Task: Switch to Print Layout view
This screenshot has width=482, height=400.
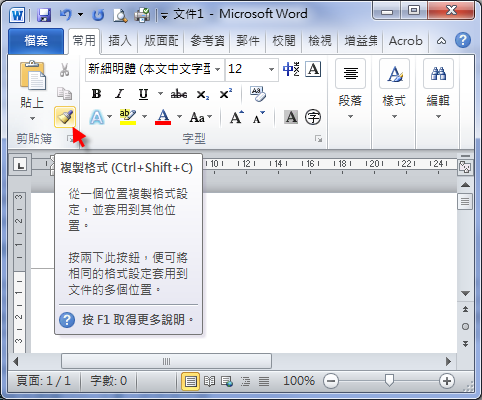Action: coord(191,381)
